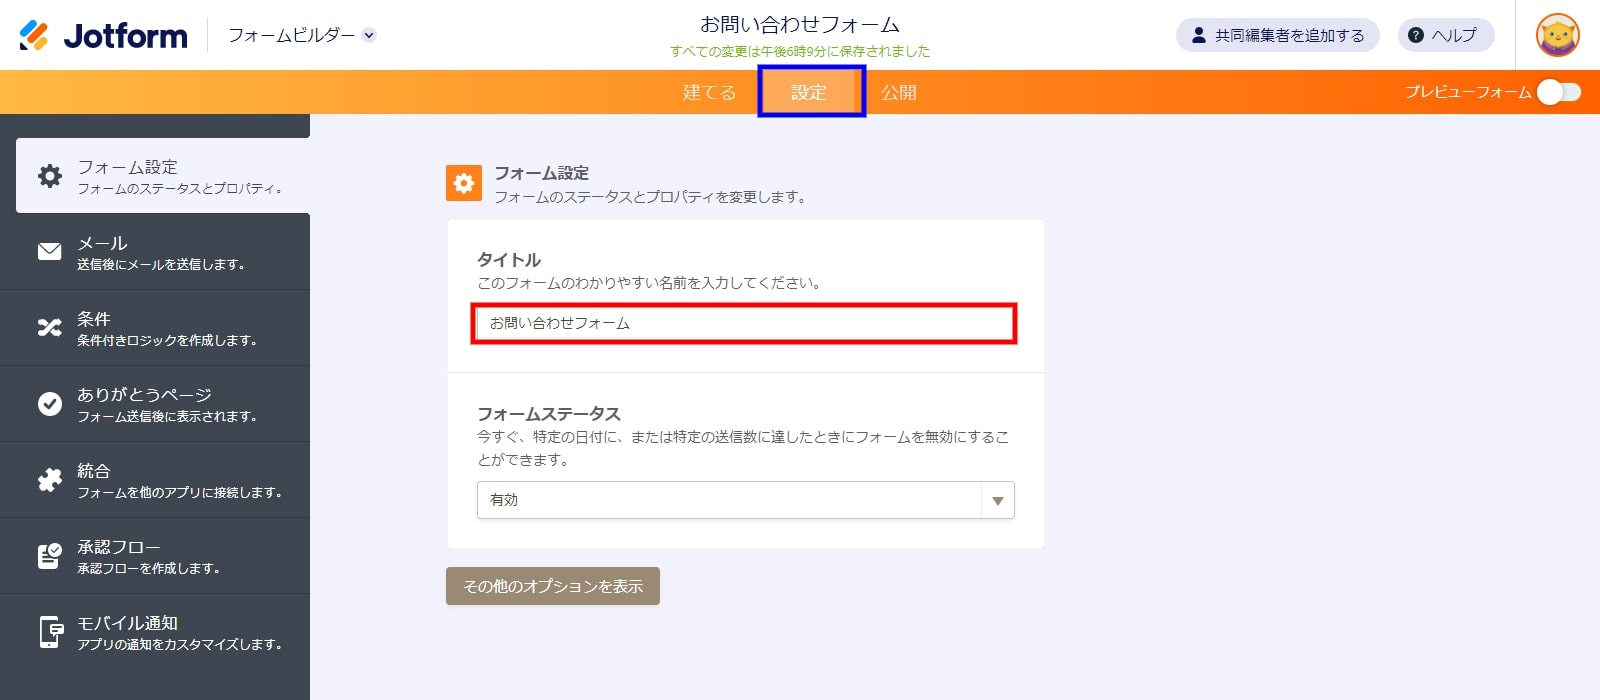The width and height of the screenshot is (1600, 700).
Task: Click the puzzle piece icon for 統合
Action: (x=49, y=480)
